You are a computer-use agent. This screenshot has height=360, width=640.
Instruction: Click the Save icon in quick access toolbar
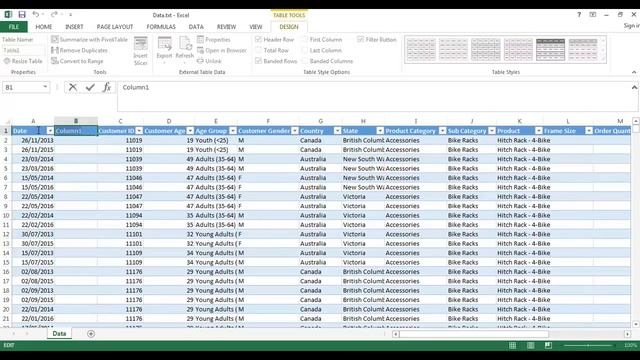click(22, 15)
